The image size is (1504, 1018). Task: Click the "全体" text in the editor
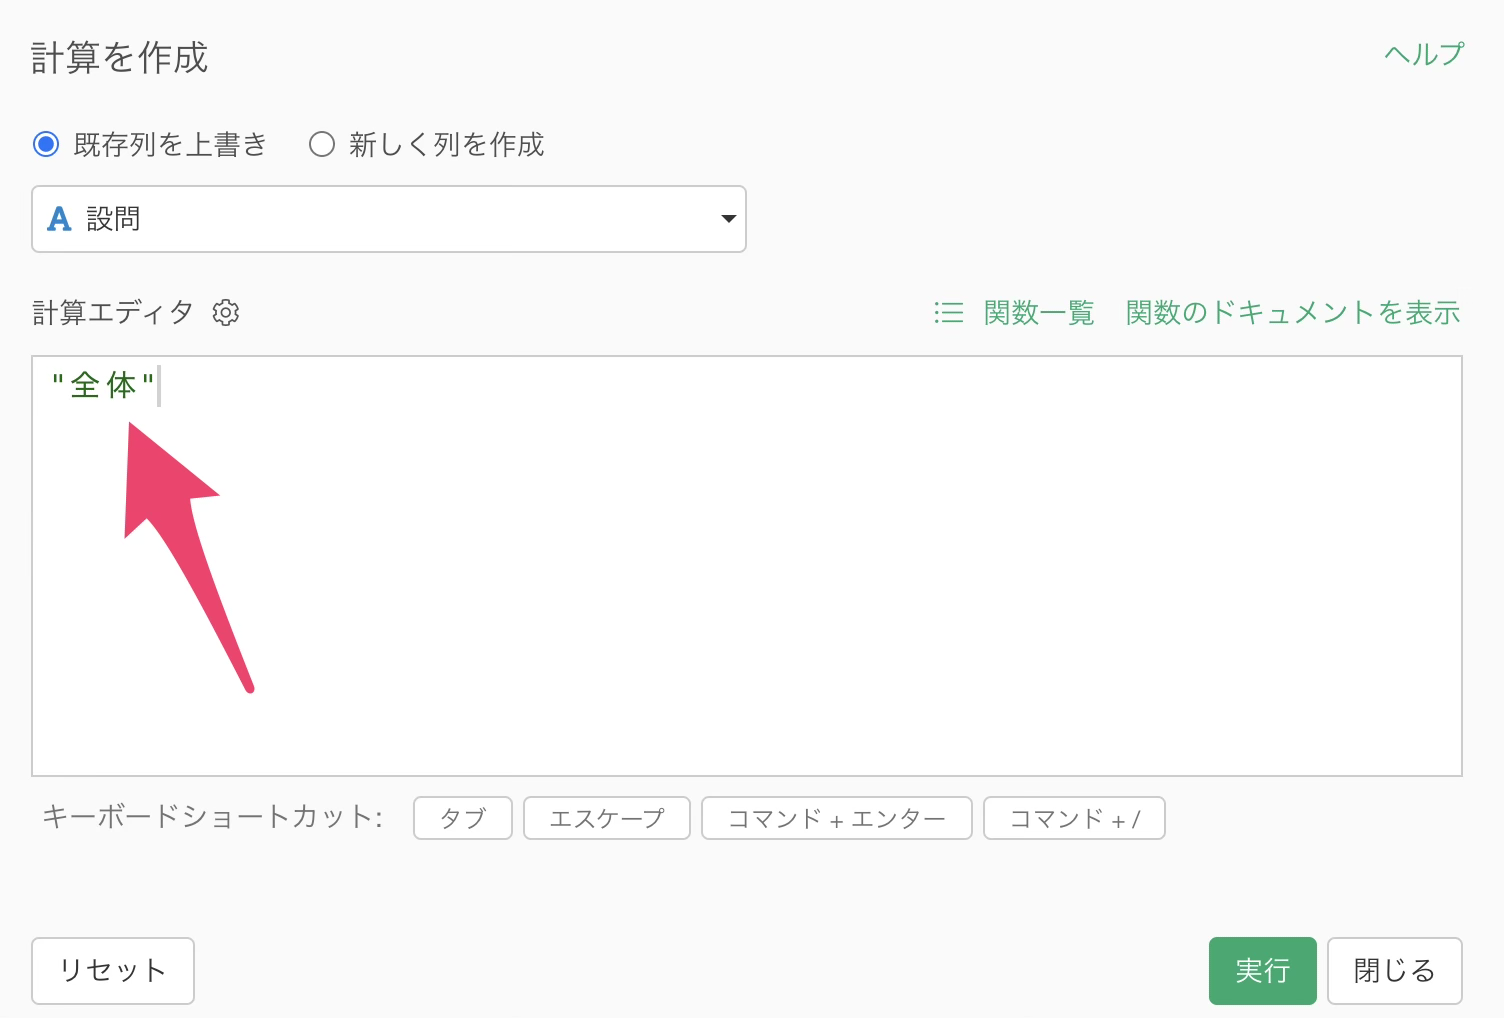coord(103,386)
